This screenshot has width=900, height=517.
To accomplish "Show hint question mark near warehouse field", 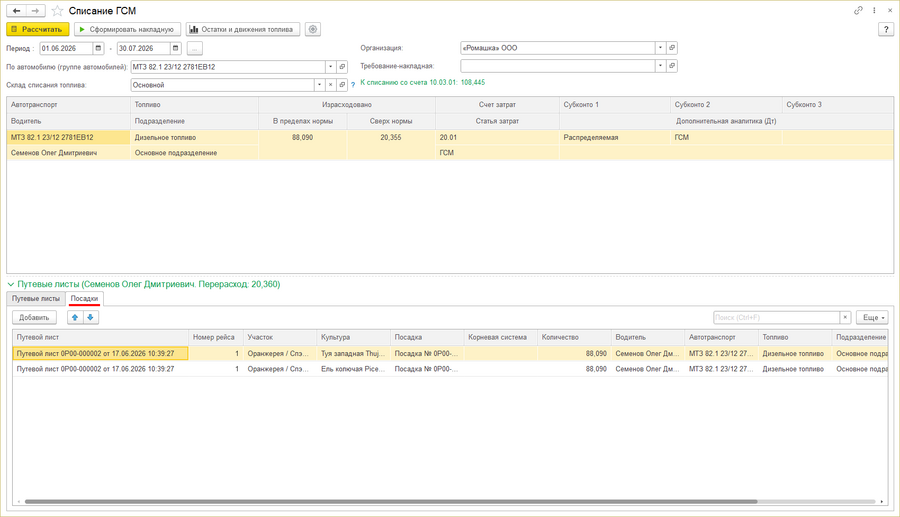I will tap(353, 85).
